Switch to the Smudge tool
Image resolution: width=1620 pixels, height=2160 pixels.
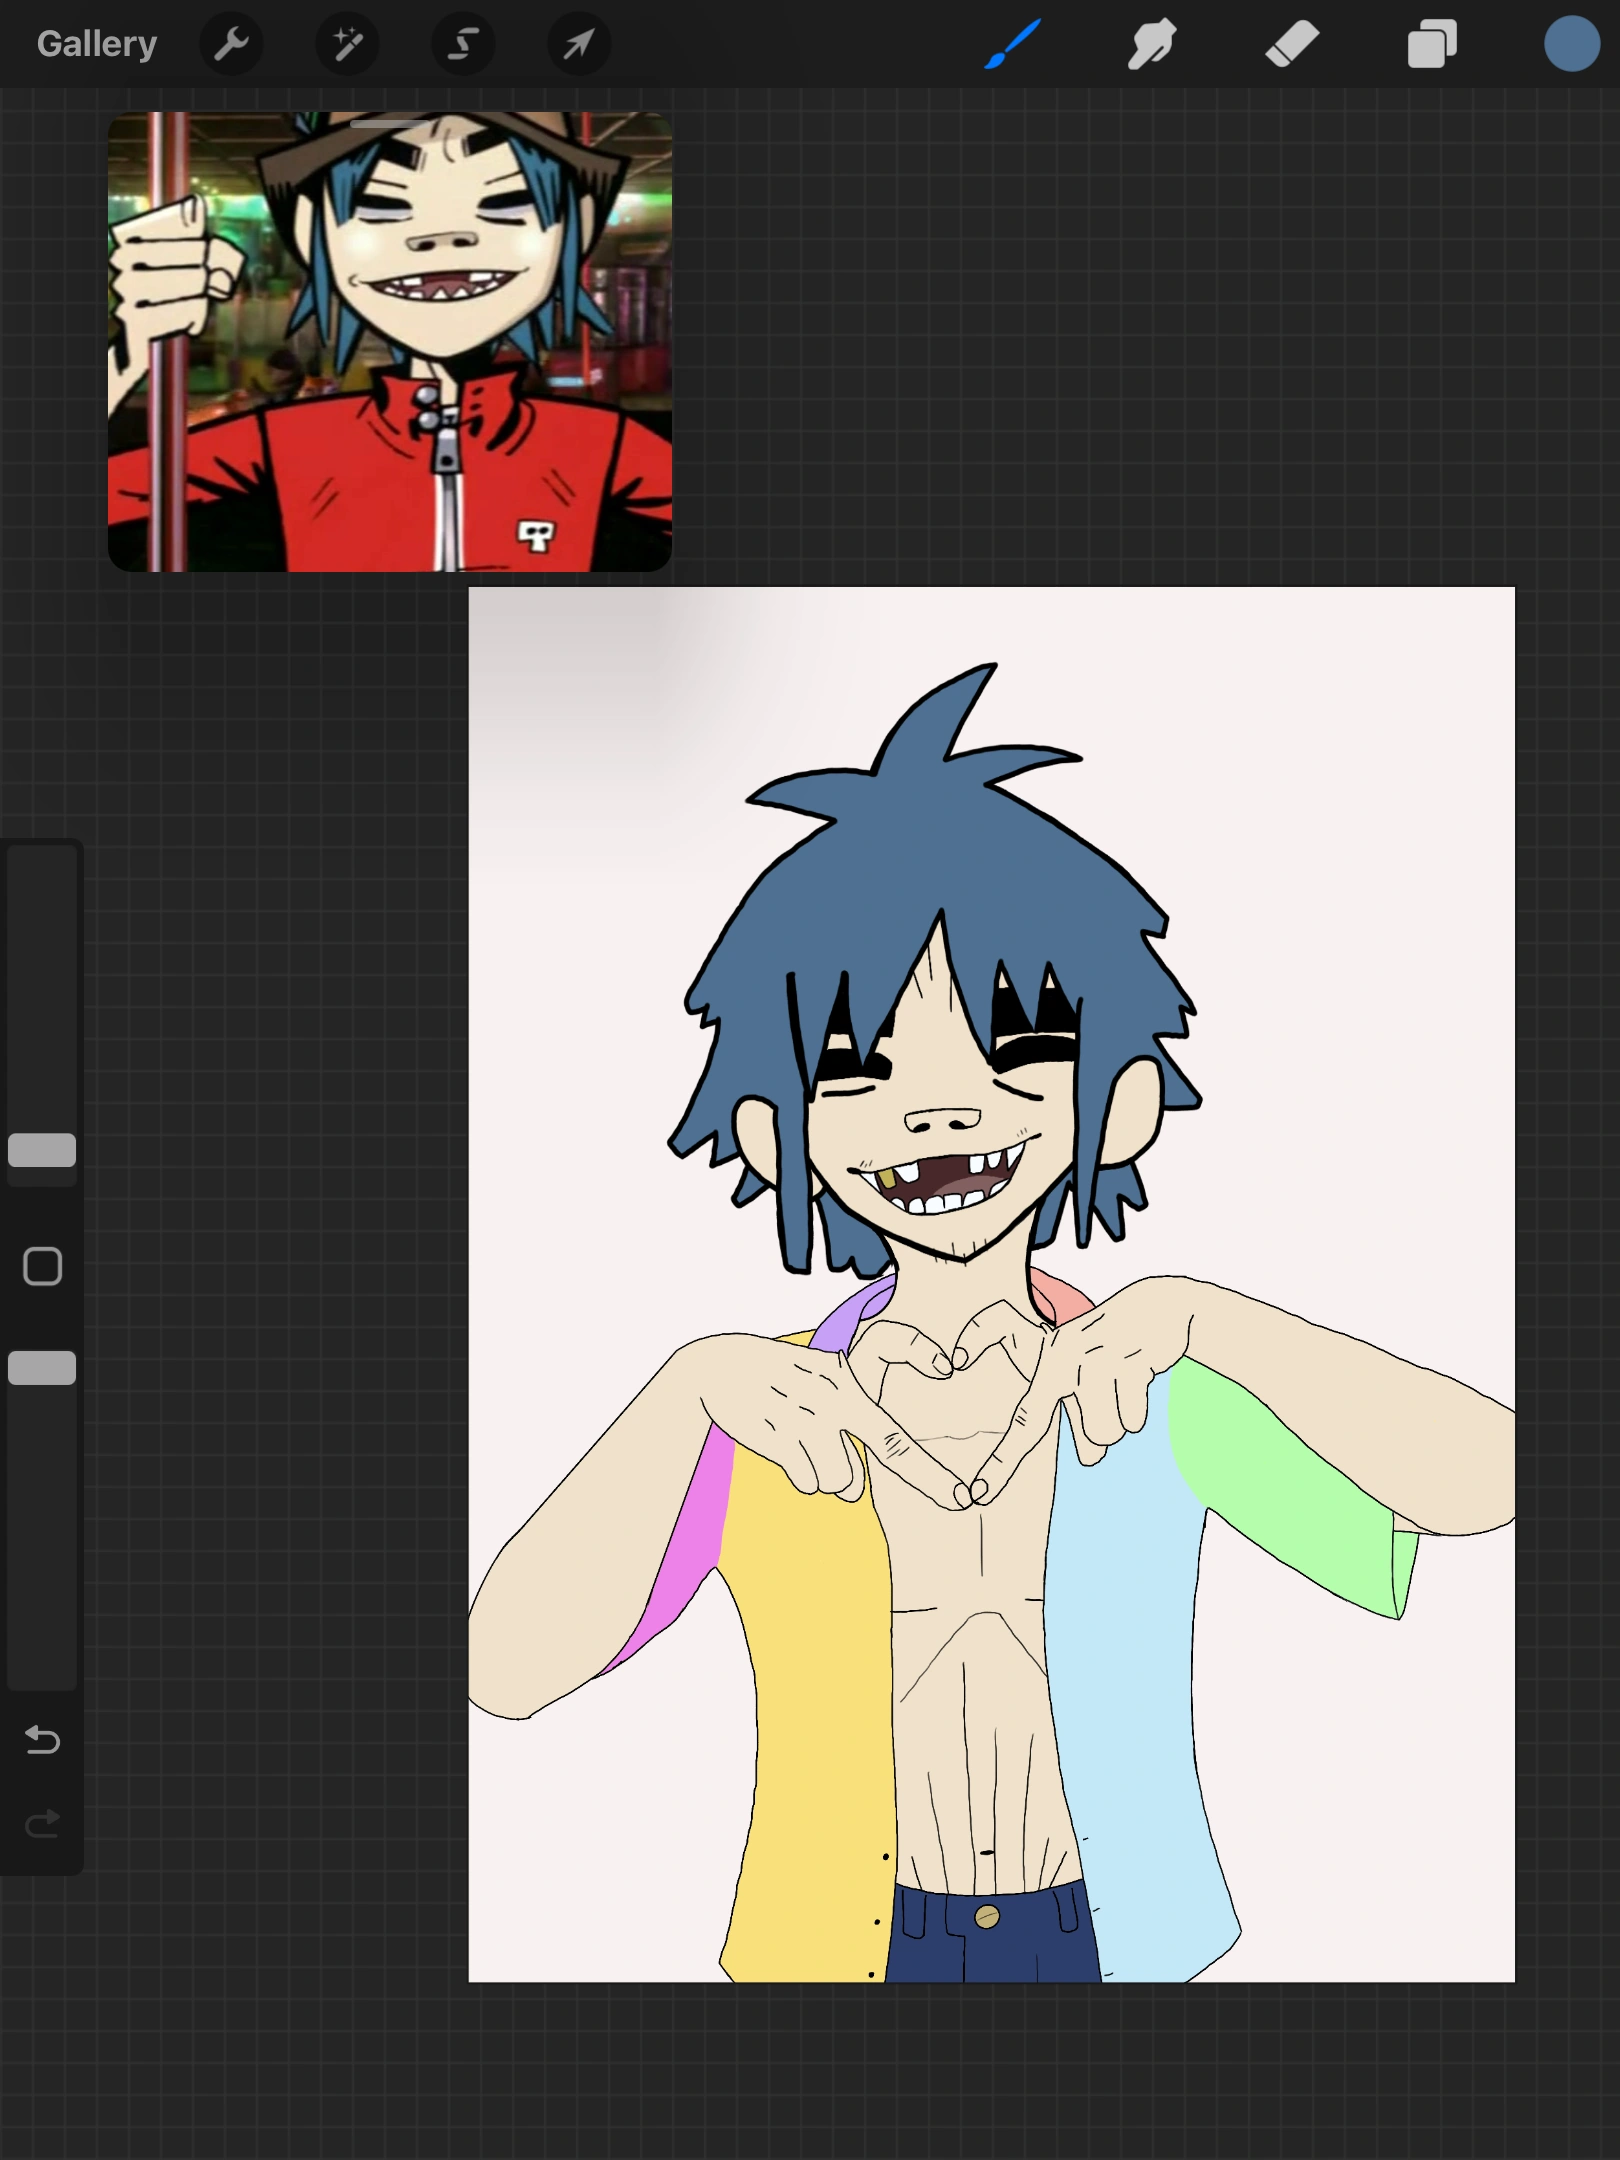[1150, 43]
